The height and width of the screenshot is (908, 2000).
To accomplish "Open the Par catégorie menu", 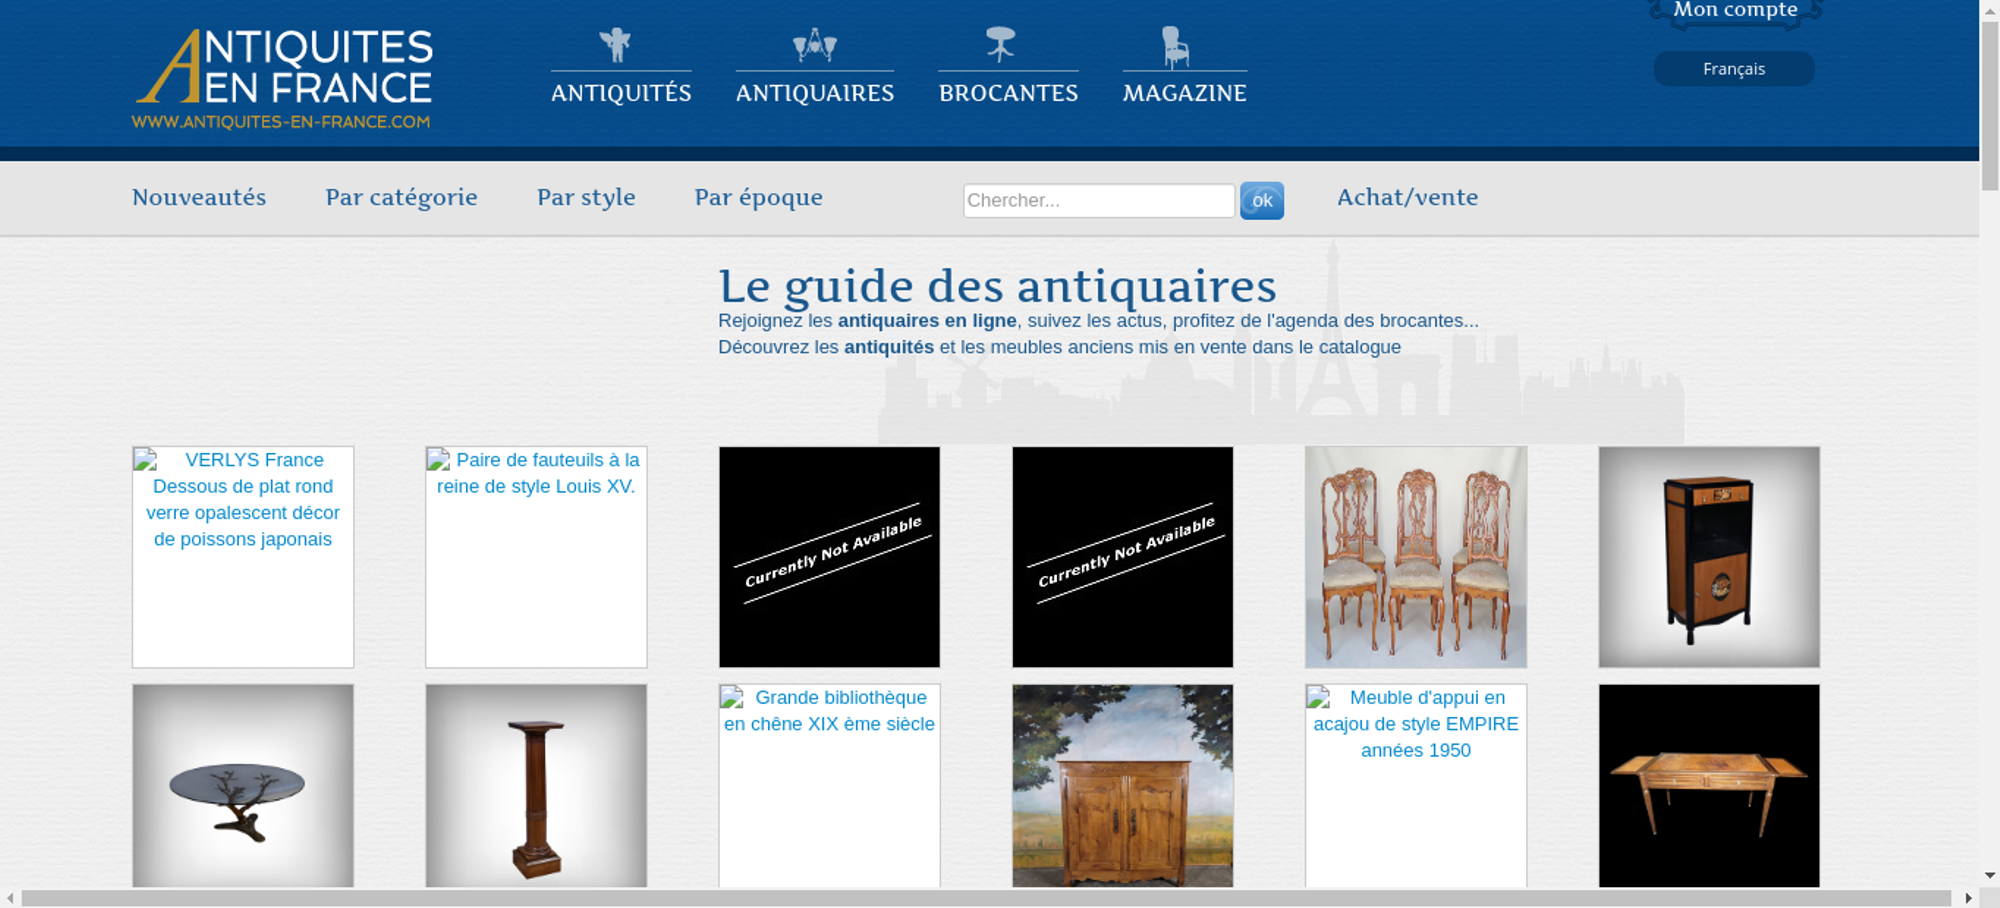I will (401, 197).
